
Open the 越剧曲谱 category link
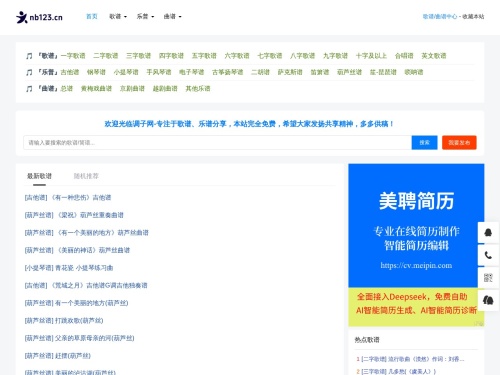pyautogui.click(x=165, y=88)
